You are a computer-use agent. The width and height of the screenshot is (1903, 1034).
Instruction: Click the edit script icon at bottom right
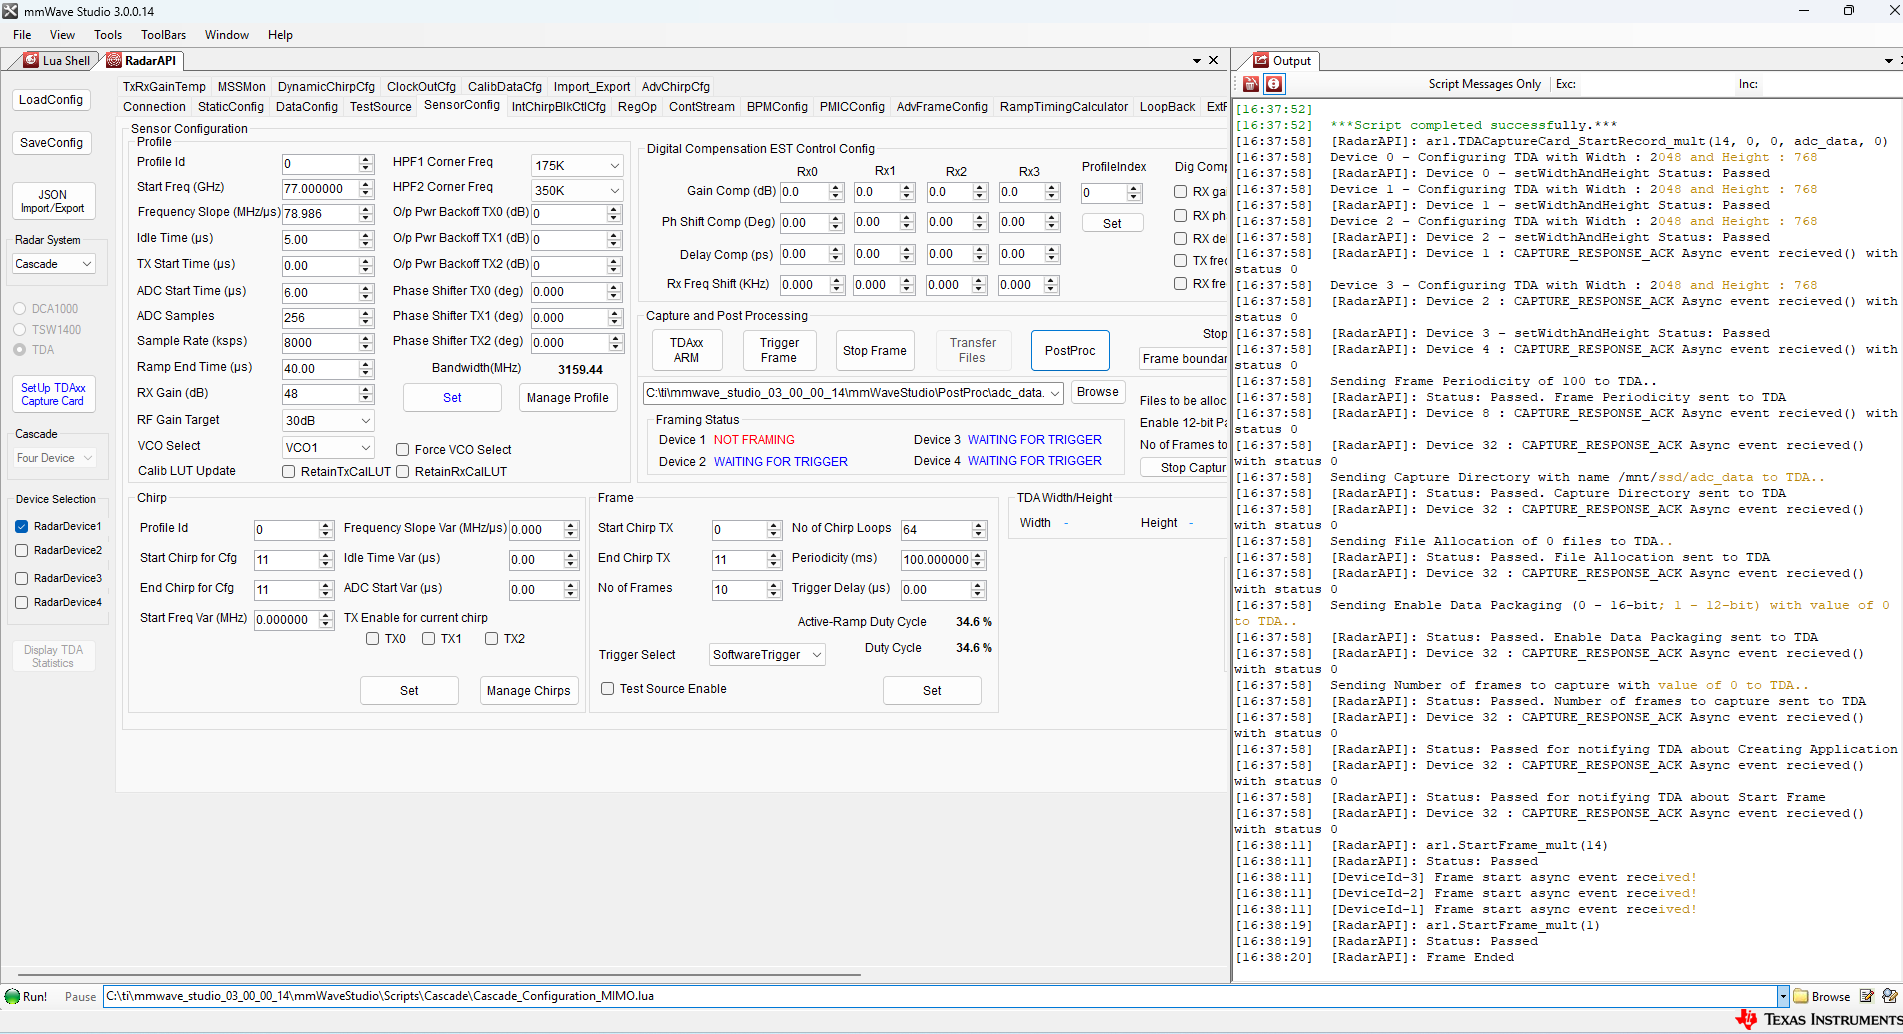1866,996
